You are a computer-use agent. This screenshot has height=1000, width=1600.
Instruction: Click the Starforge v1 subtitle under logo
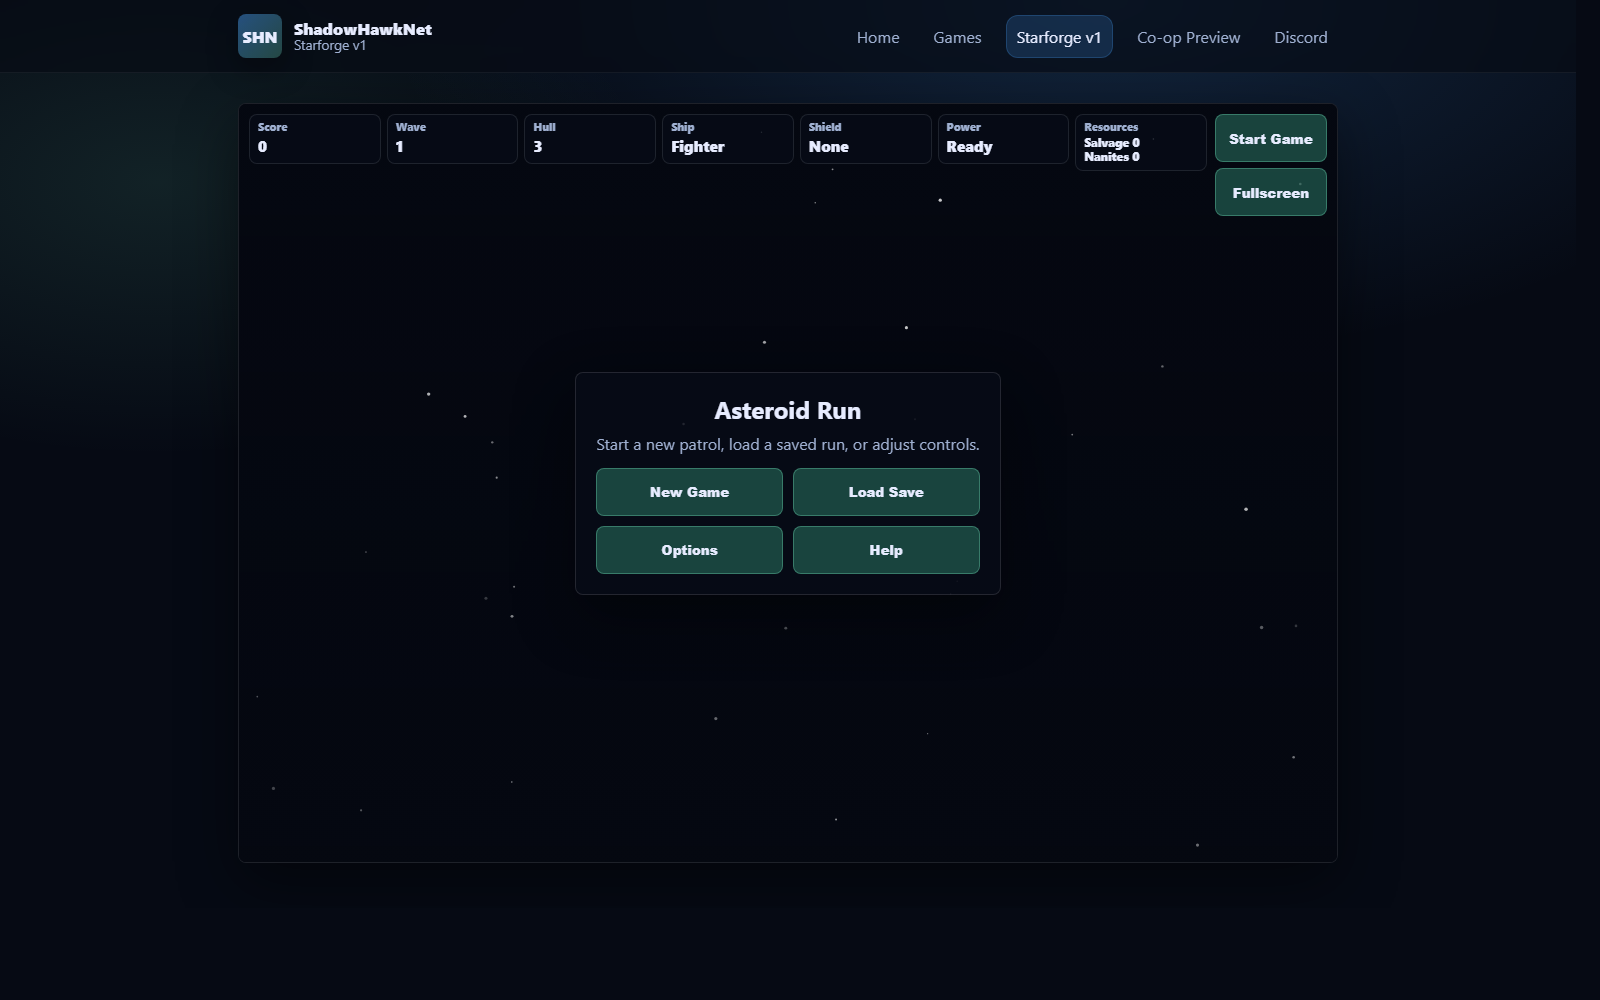pos(330,46)
